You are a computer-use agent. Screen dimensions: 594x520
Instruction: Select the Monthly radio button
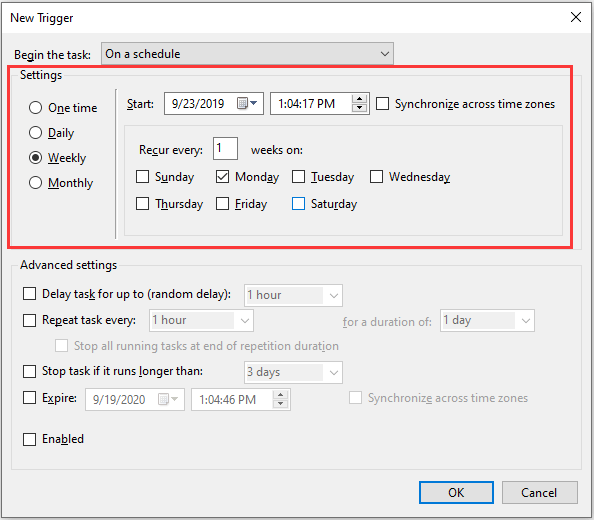point(35,183)
